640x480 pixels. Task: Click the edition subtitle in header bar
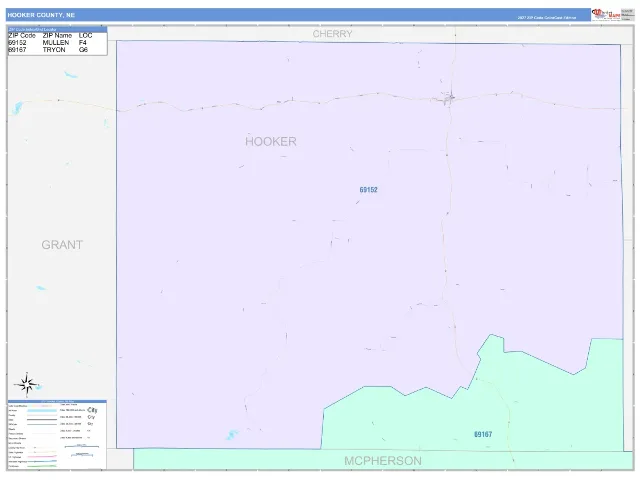[x=547, y=18]
